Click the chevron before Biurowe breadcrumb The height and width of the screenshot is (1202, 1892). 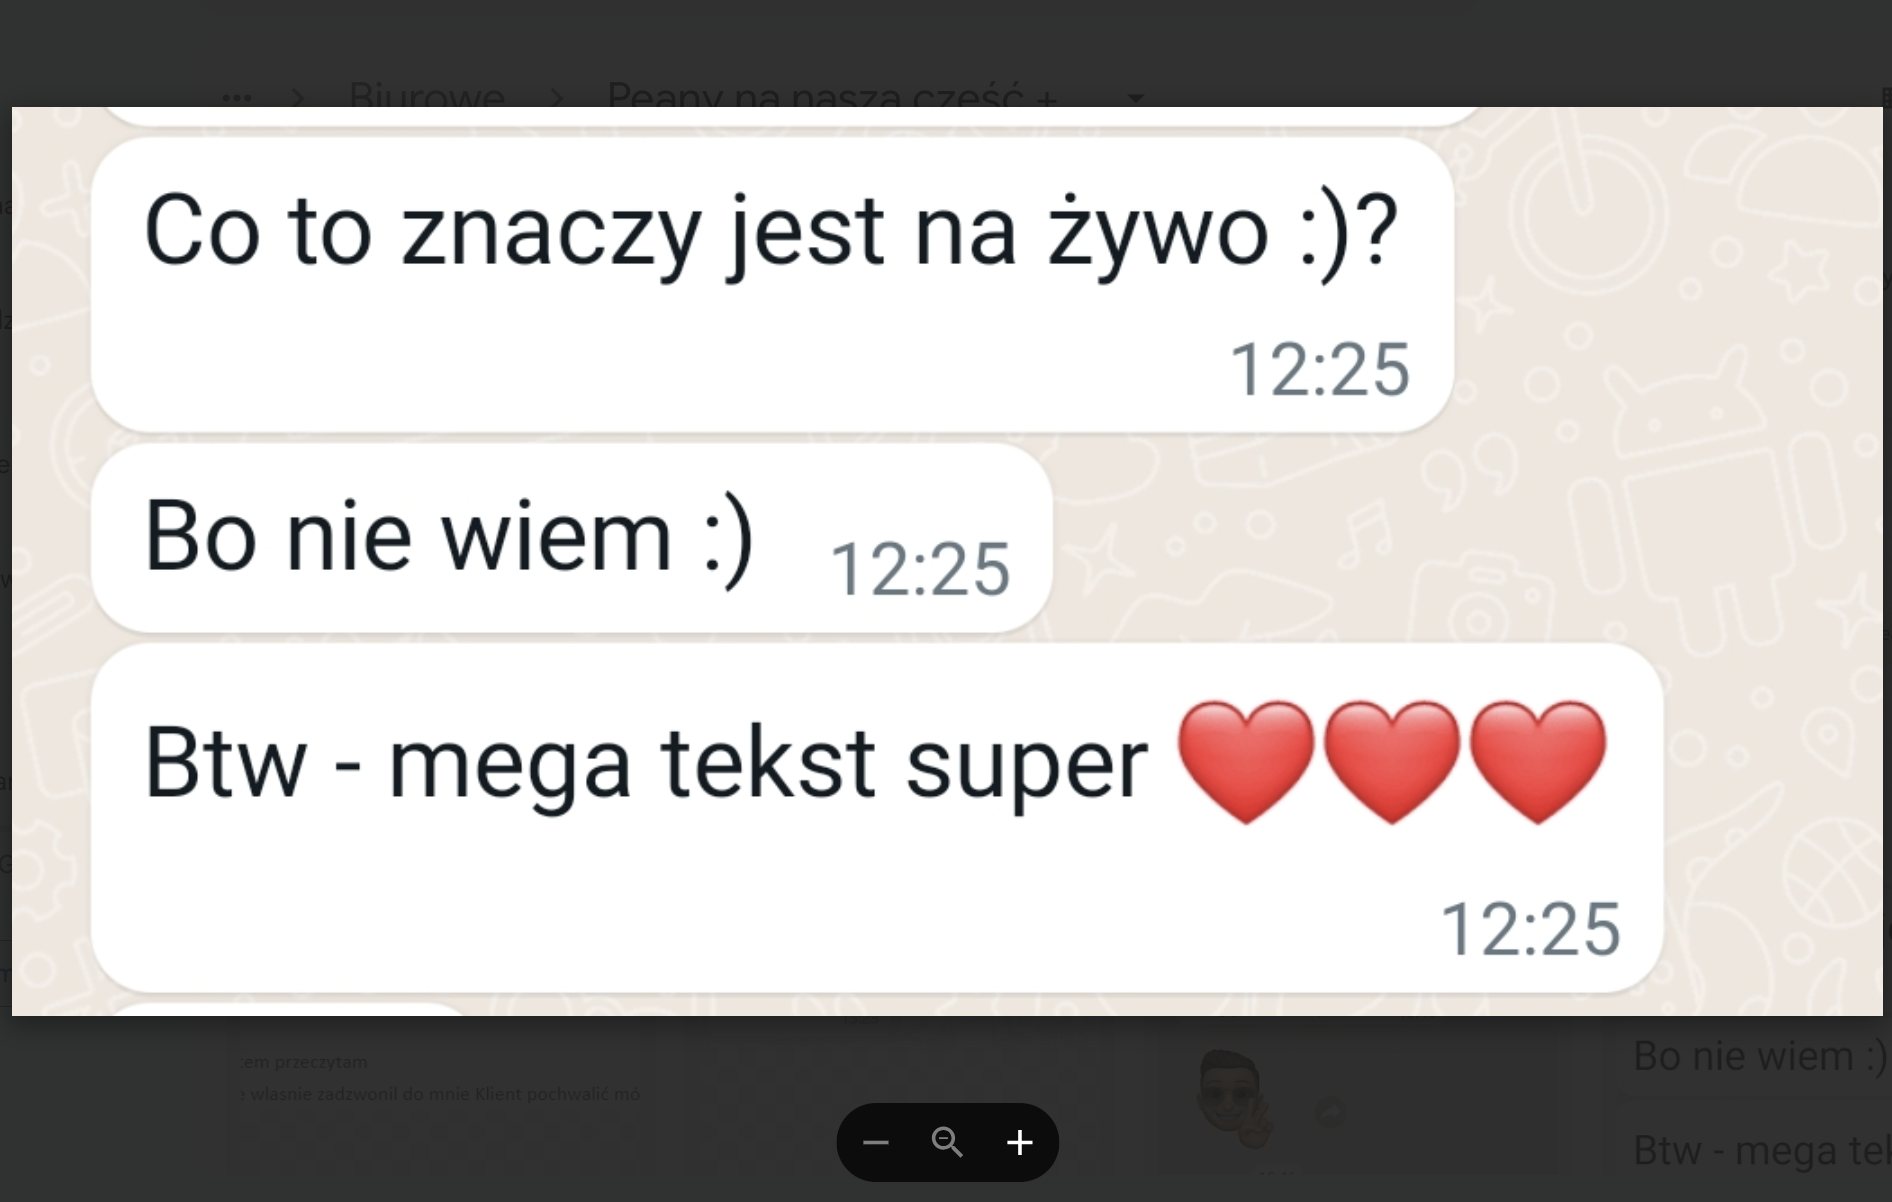(297, 98)
